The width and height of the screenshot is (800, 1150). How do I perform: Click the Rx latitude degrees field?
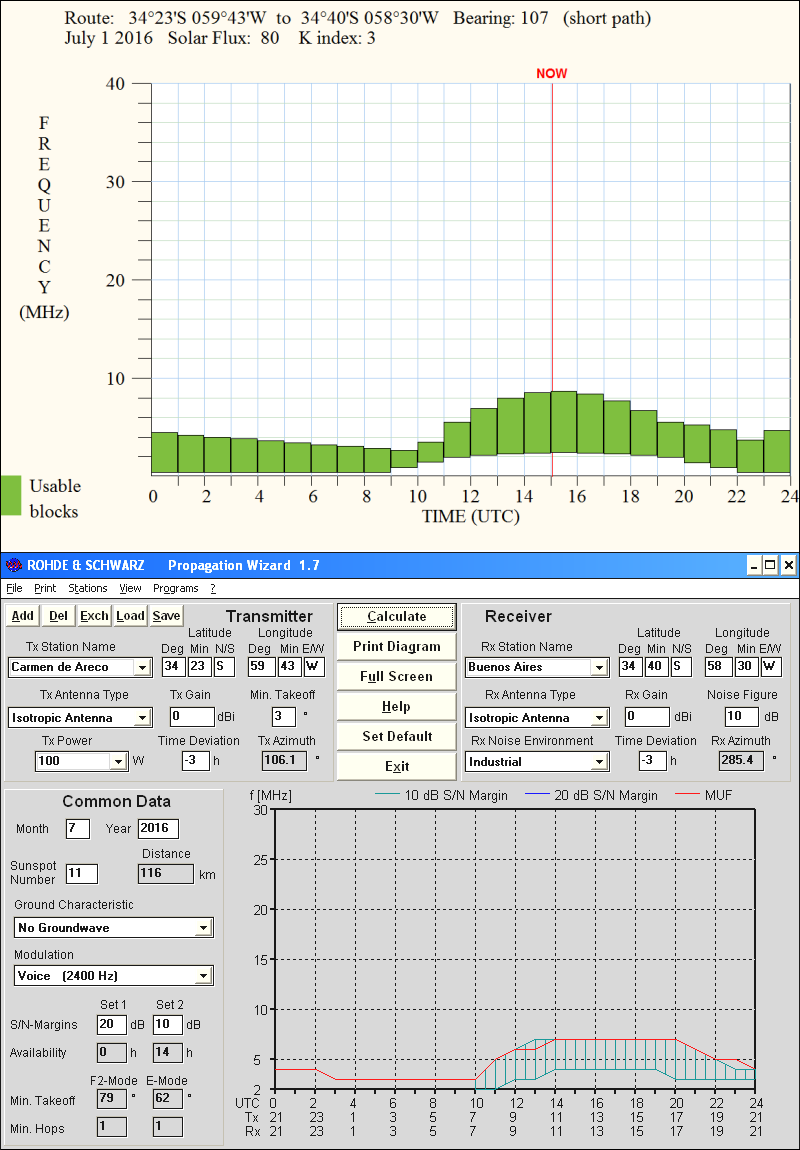(x=629, y=667)
